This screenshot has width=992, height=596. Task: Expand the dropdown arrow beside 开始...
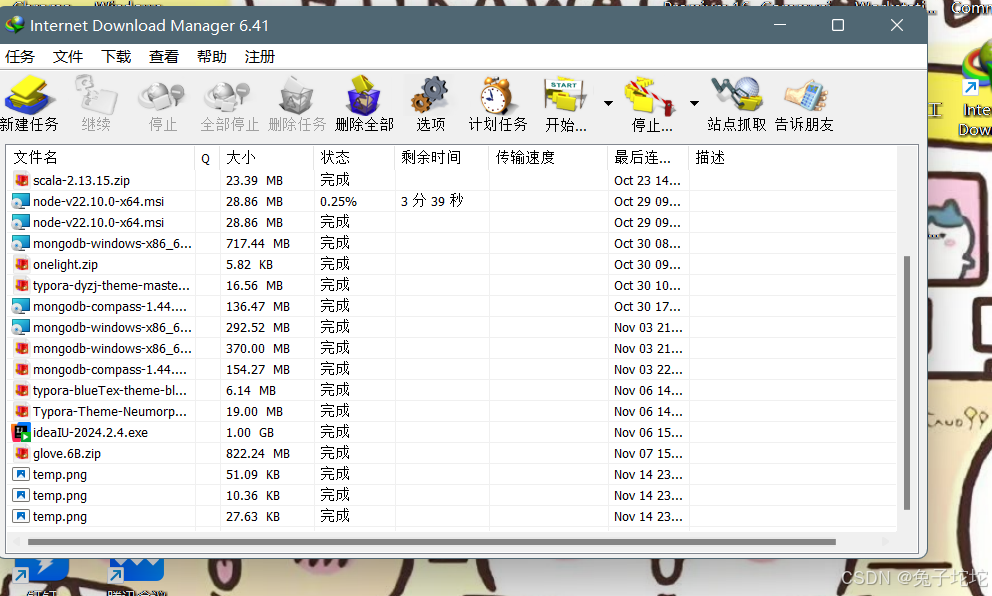click(x=608, y=103)
